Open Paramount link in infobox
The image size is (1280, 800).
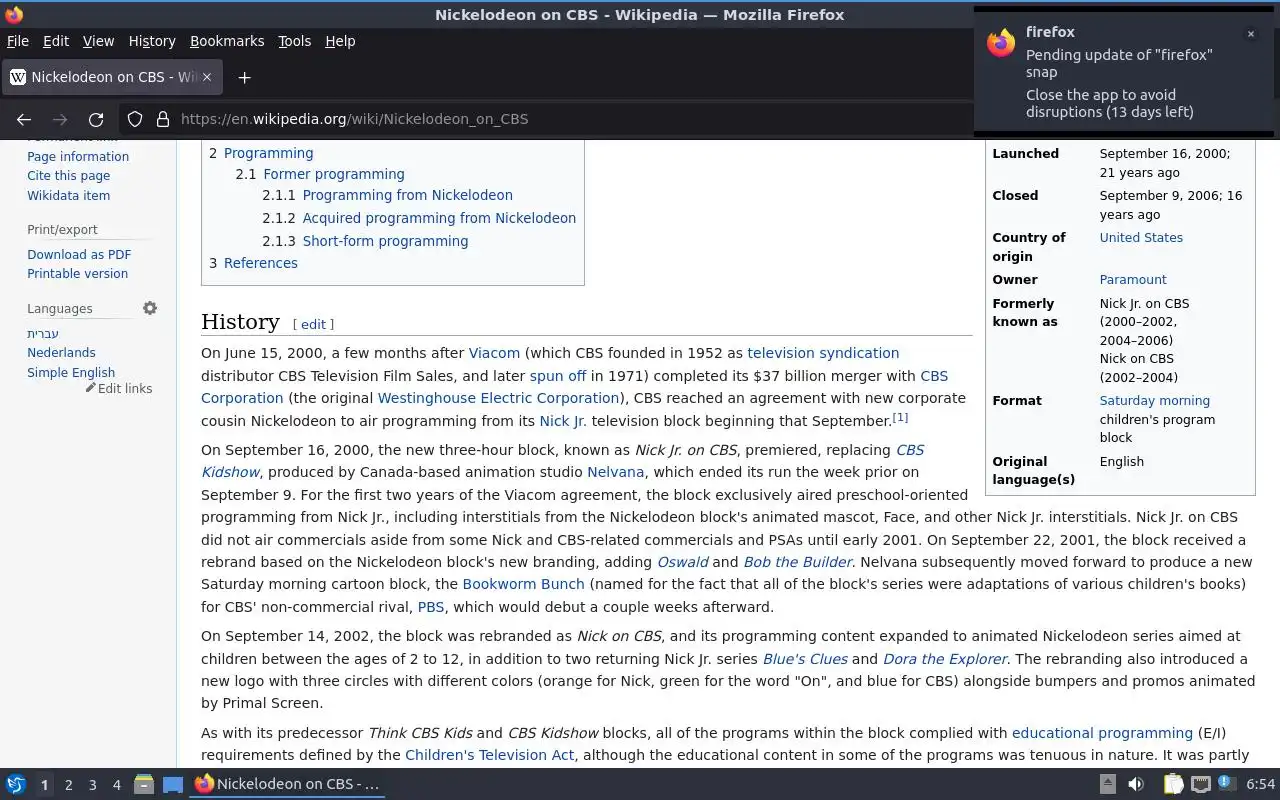(1133, 280)
